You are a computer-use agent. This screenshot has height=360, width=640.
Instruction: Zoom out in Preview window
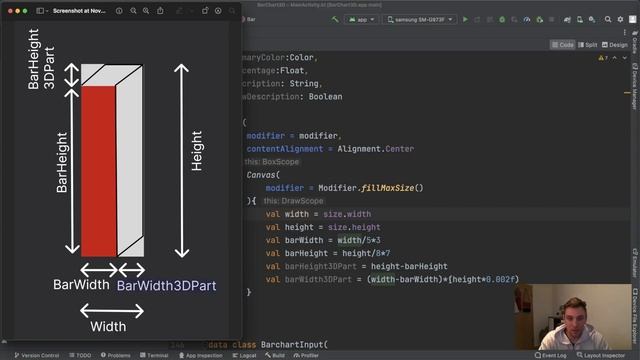point(133,11)
